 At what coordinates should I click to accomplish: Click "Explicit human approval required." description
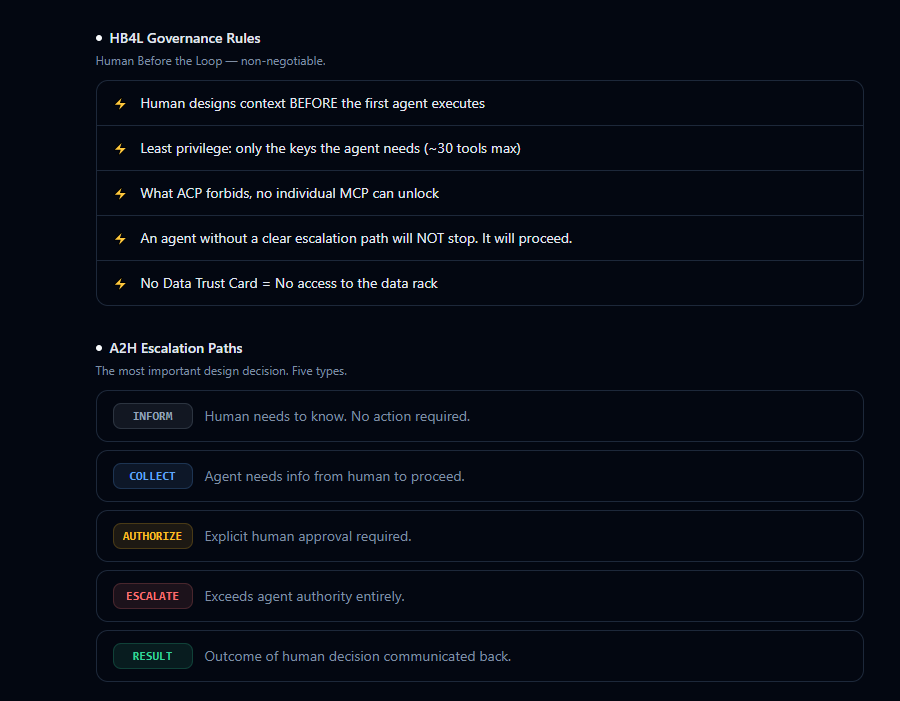point(308,536)
